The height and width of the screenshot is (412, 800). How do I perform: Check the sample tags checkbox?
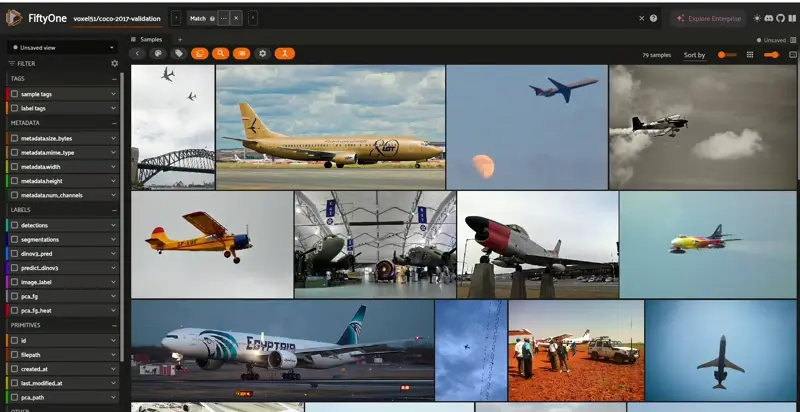(15, 94)
